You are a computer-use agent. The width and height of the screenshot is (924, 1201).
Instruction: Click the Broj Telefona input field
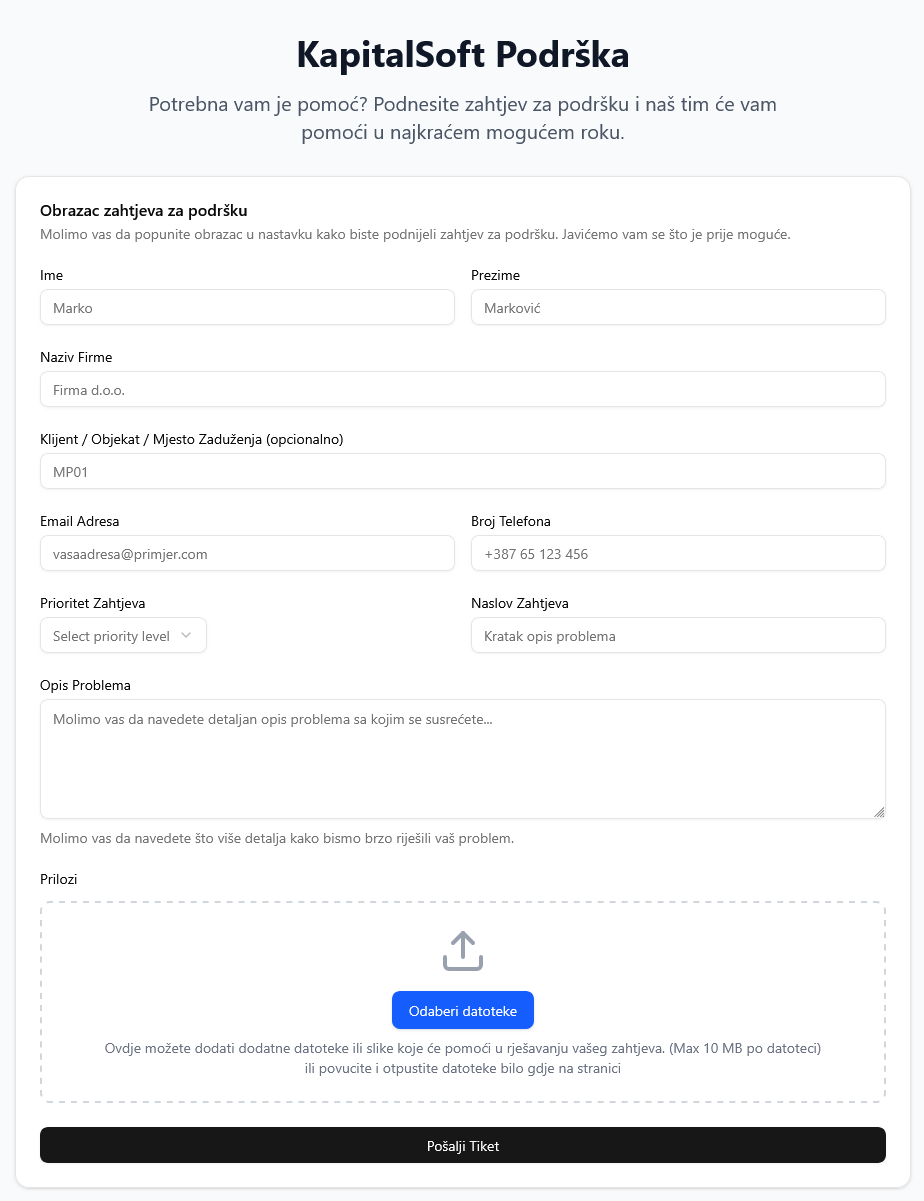pyautogui.click(x=678, y=554)
